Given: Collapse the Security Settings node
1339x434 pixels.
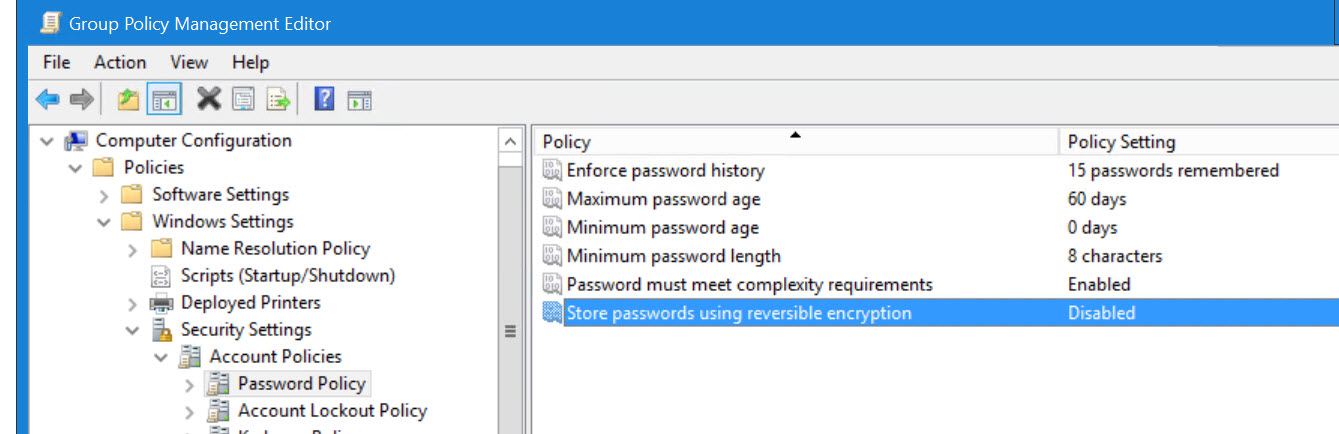Looking at the screenshot, I should point(133,330).
